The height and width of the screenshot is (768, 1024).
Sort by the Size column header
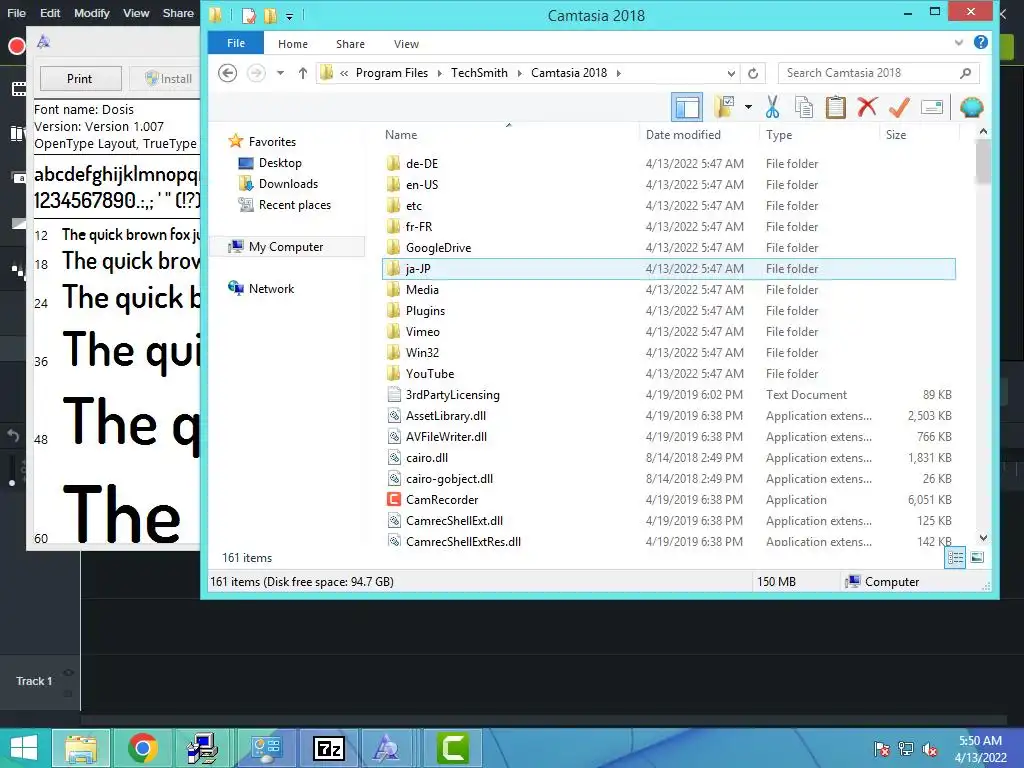[896, 135]
